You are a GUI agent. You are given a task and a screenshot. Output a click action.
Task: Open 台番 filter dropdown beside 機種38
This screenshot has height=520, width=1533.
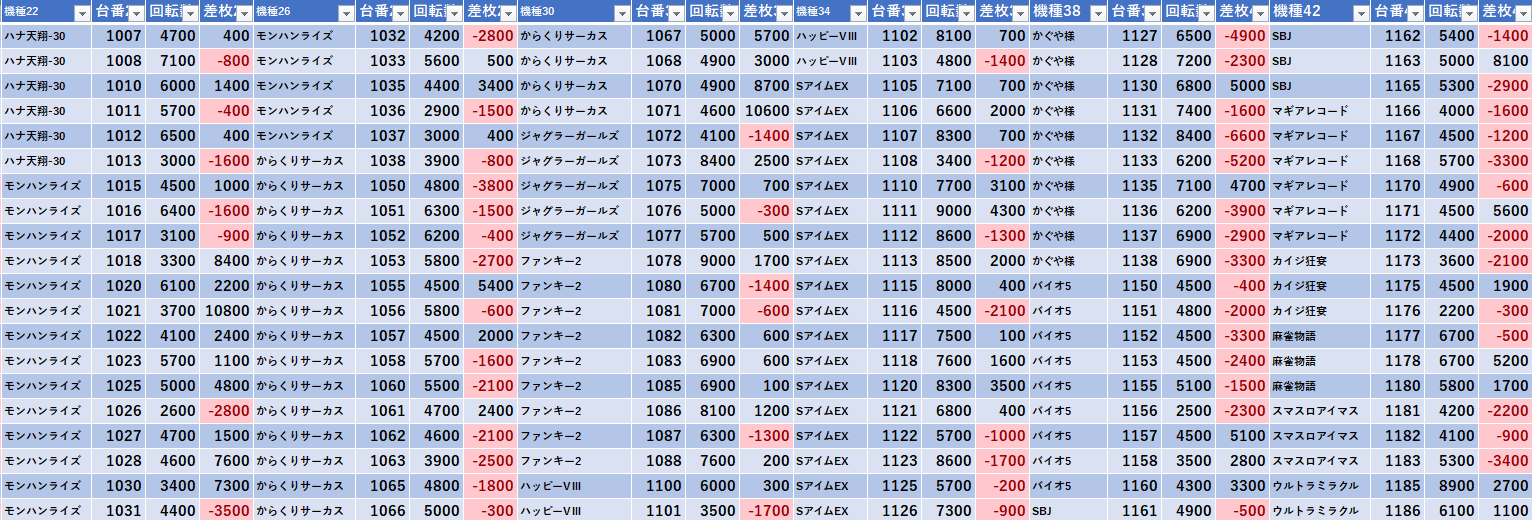point(1150,13)
